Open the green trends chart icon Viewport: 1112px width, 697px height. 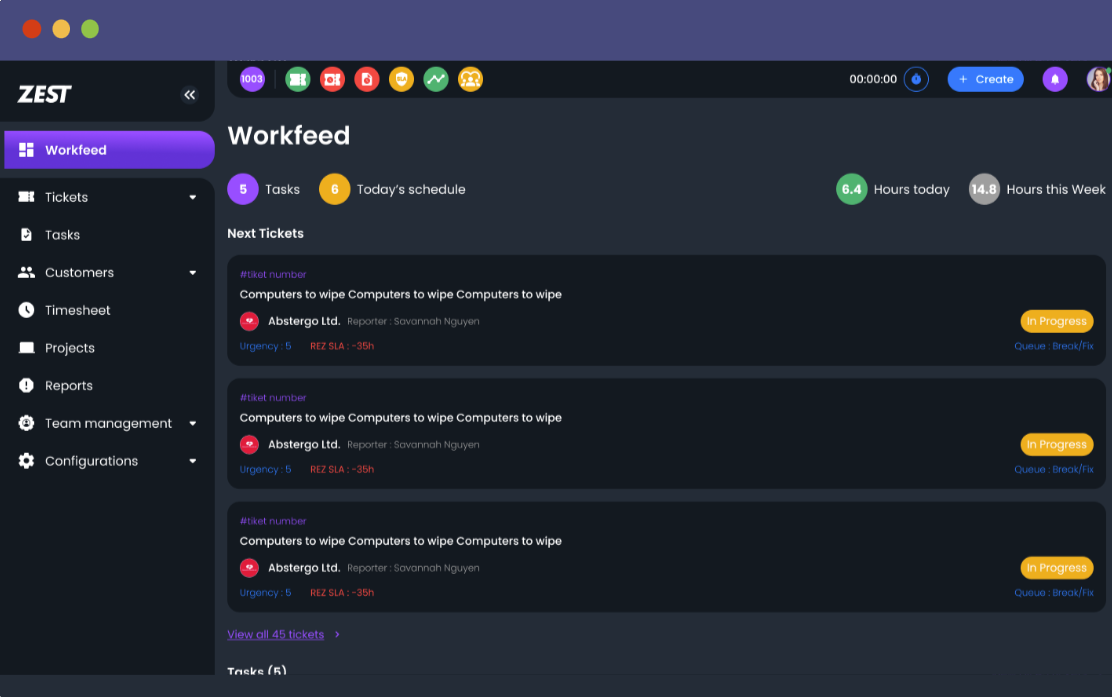(x=436, y=79)
